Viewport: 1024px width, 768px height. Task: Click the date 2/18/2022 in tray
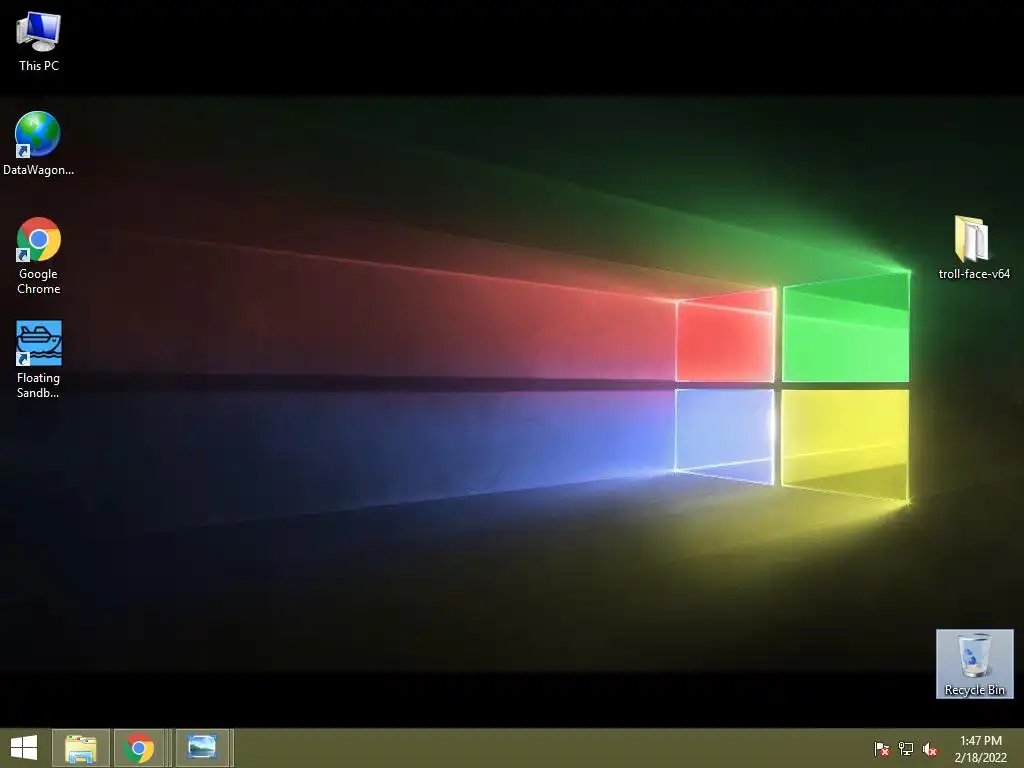pyautogui.click(x=980, y=758)
